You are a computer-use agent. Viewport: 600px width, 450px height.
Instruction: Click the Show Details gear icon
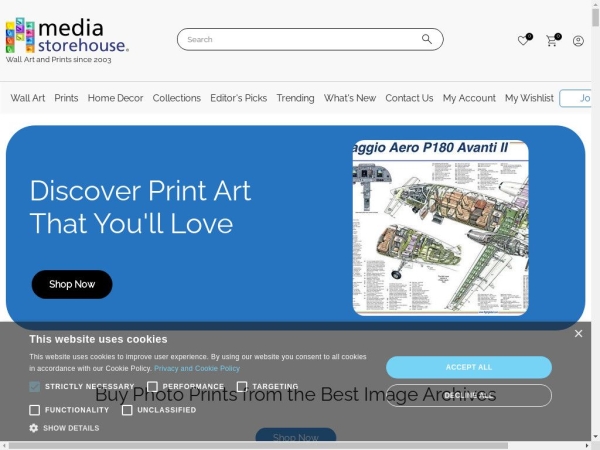pos(34,428)
